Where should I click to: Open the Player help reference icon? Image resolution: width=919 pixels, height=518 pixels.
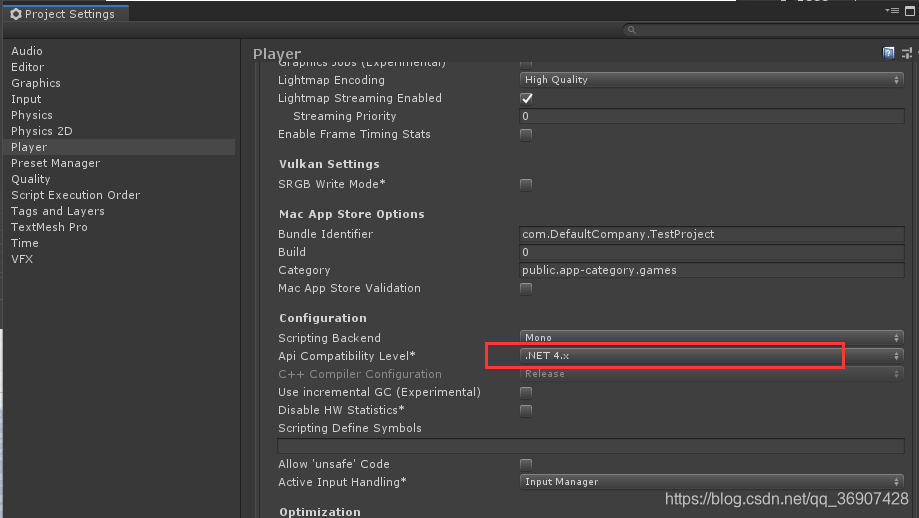click(889, 53)
